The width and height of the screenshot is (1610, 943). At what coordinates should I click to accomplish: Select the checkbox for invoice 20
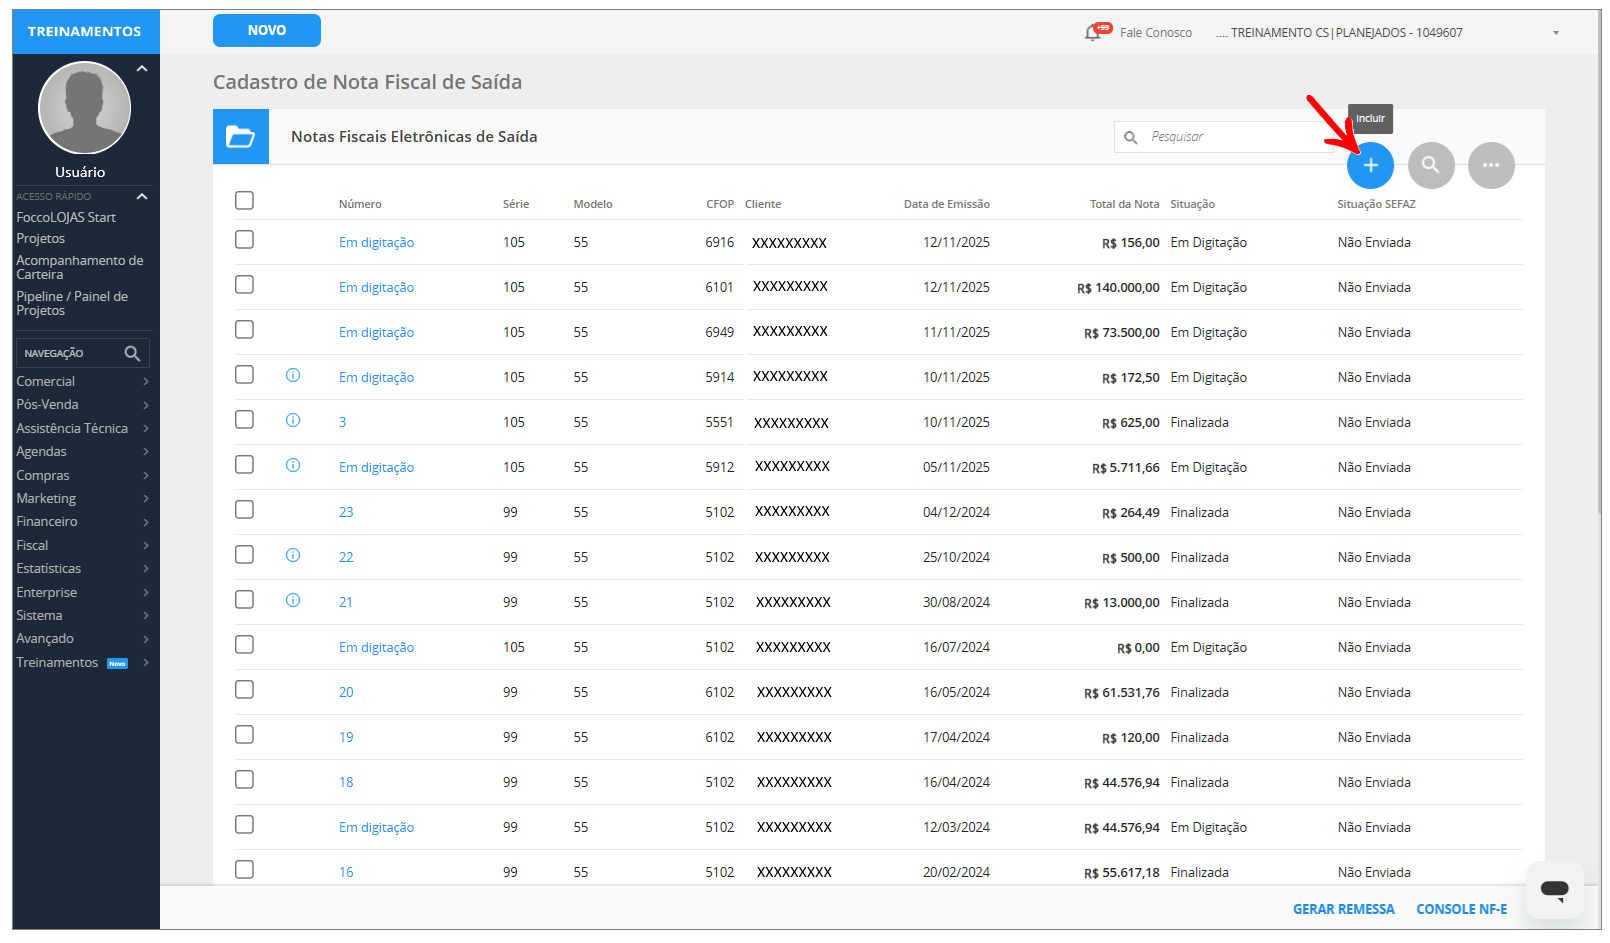[x=244, y=690]
